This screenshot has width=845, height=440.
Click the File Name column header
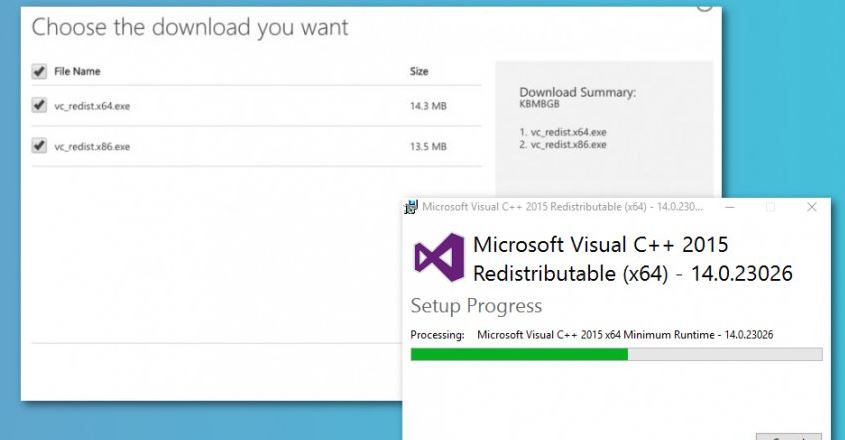click(x=77, y=71)
